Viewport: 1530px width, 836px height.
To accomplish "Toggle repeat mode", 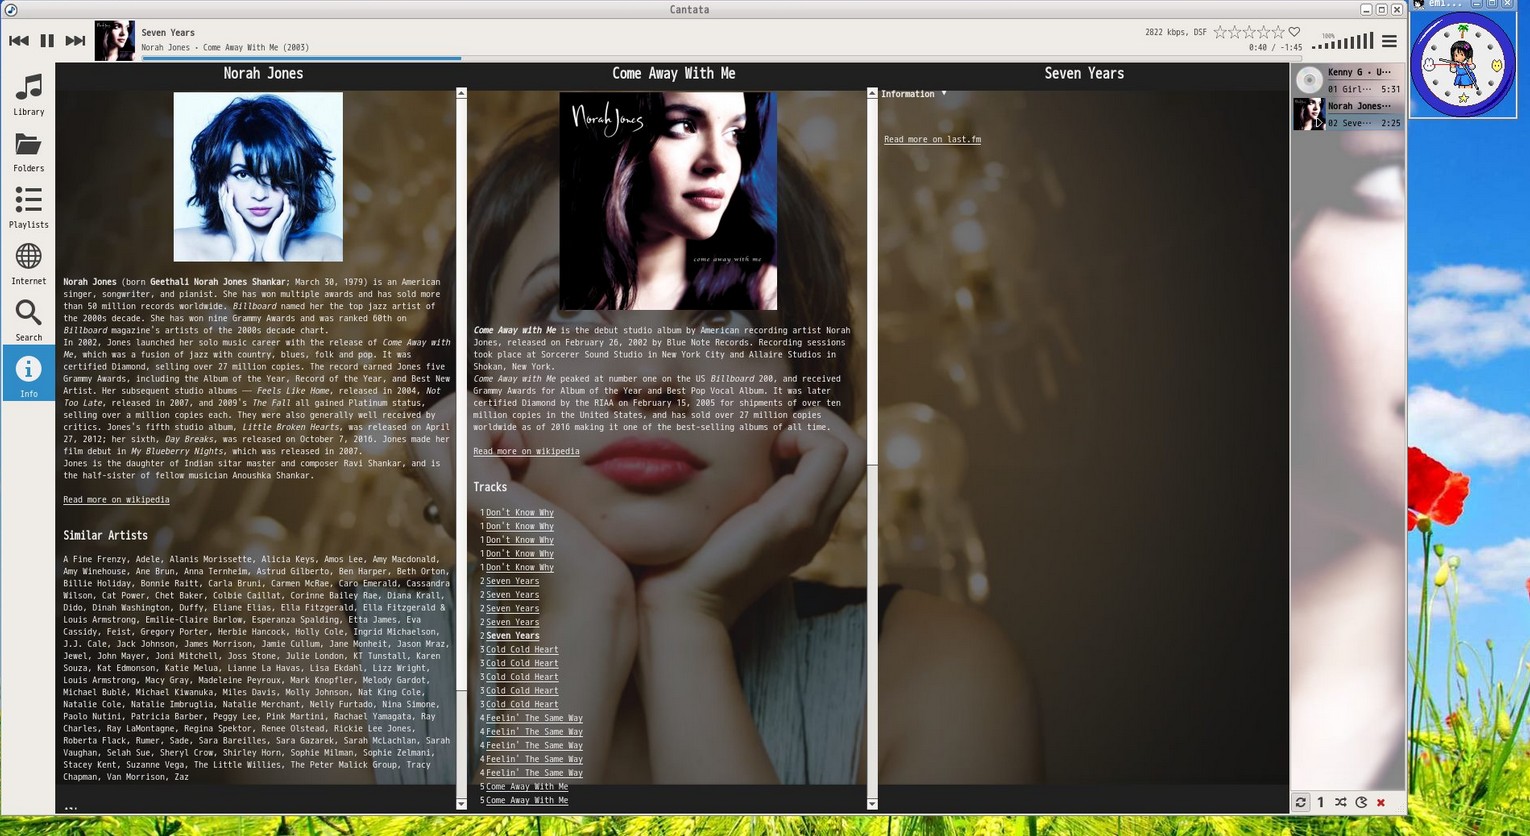I will pos(1300,802).
